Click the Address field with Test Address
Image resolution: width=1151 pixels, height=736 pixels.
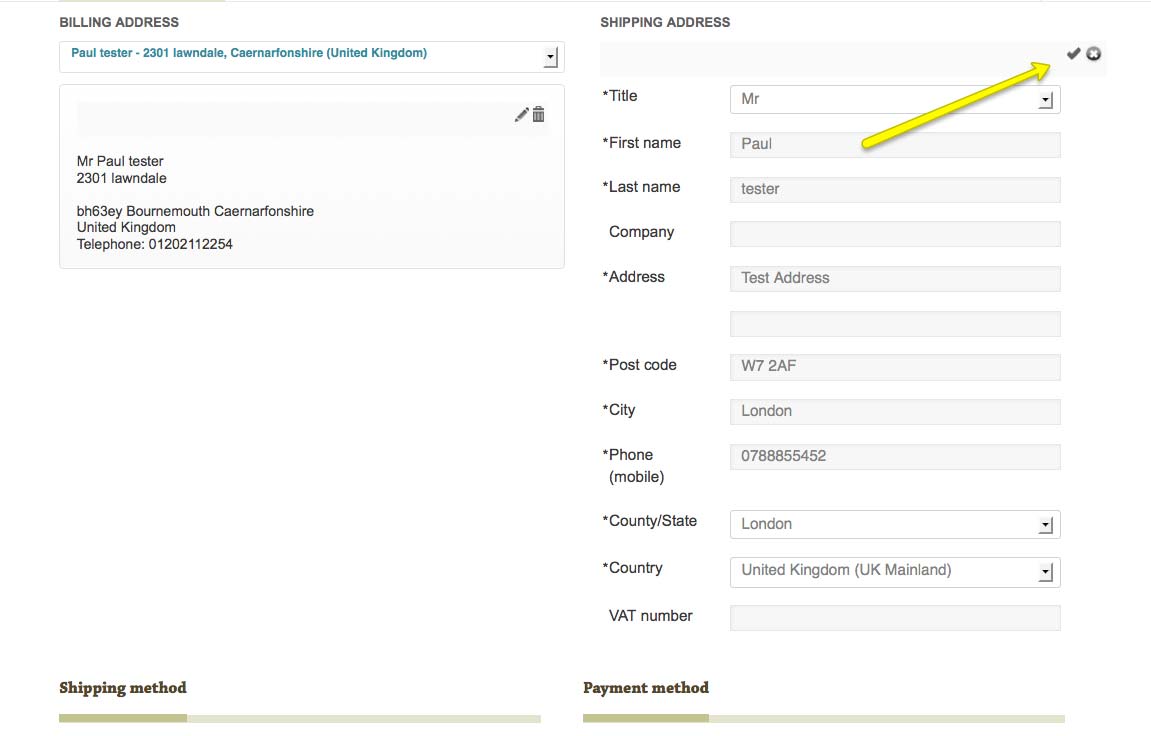click(894, 279)
